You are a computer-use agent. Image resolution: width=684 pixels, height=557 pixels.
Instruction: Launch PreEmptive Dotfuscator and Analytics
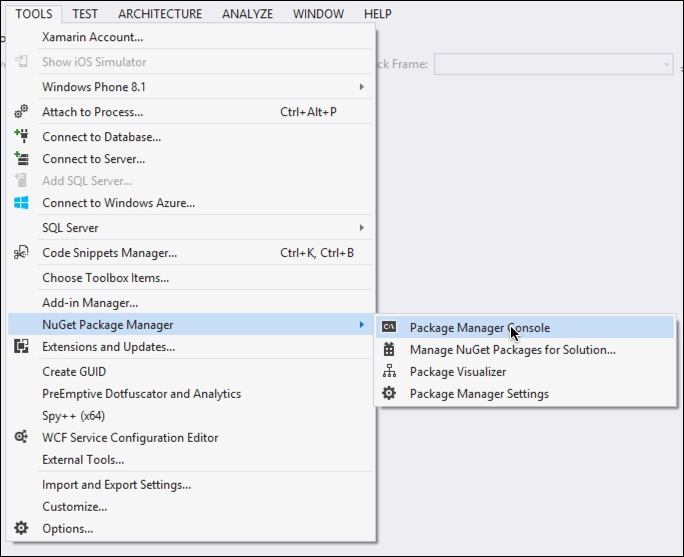[x=191, y=393]
